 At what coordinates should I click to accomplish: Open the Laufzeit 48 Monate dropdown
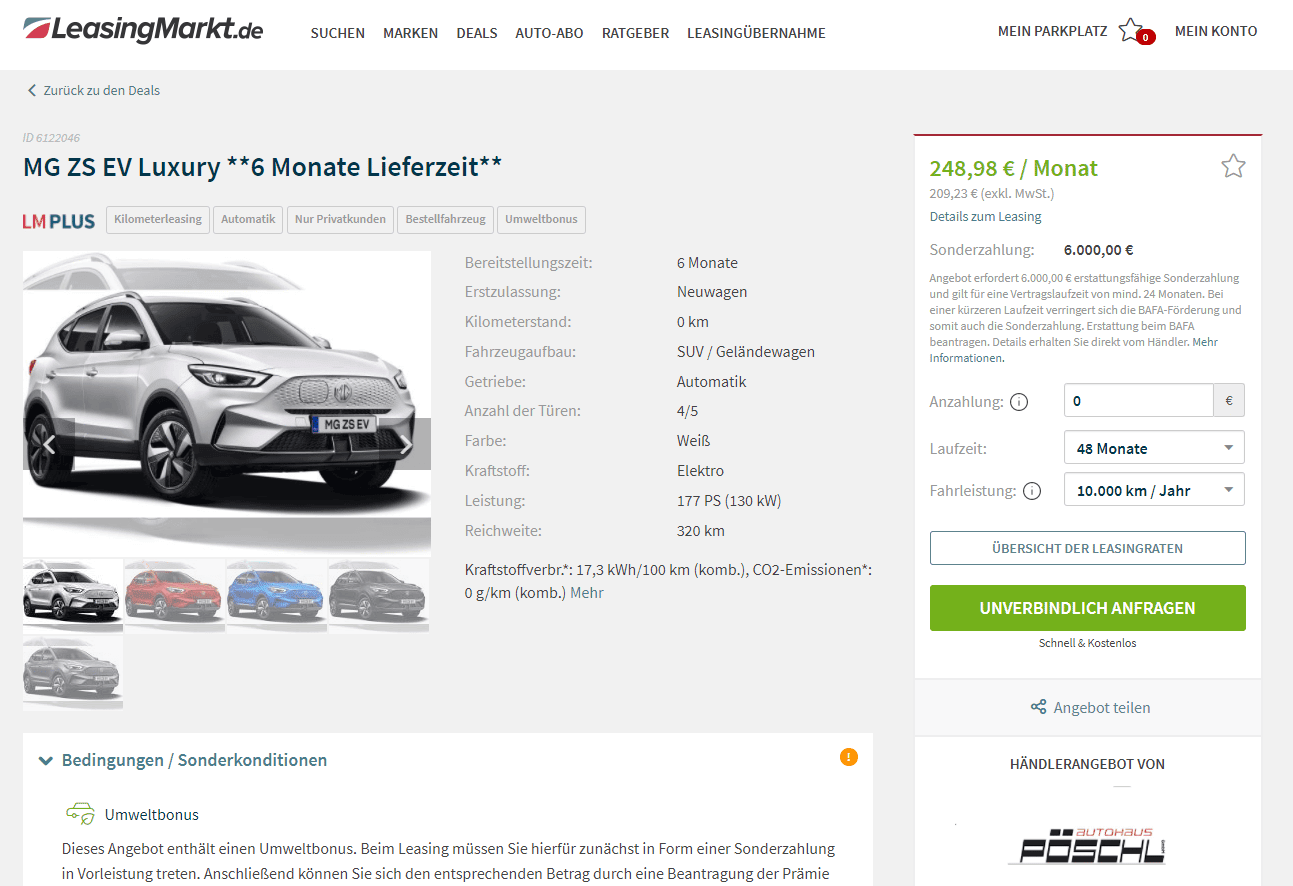coord(1154,448)
